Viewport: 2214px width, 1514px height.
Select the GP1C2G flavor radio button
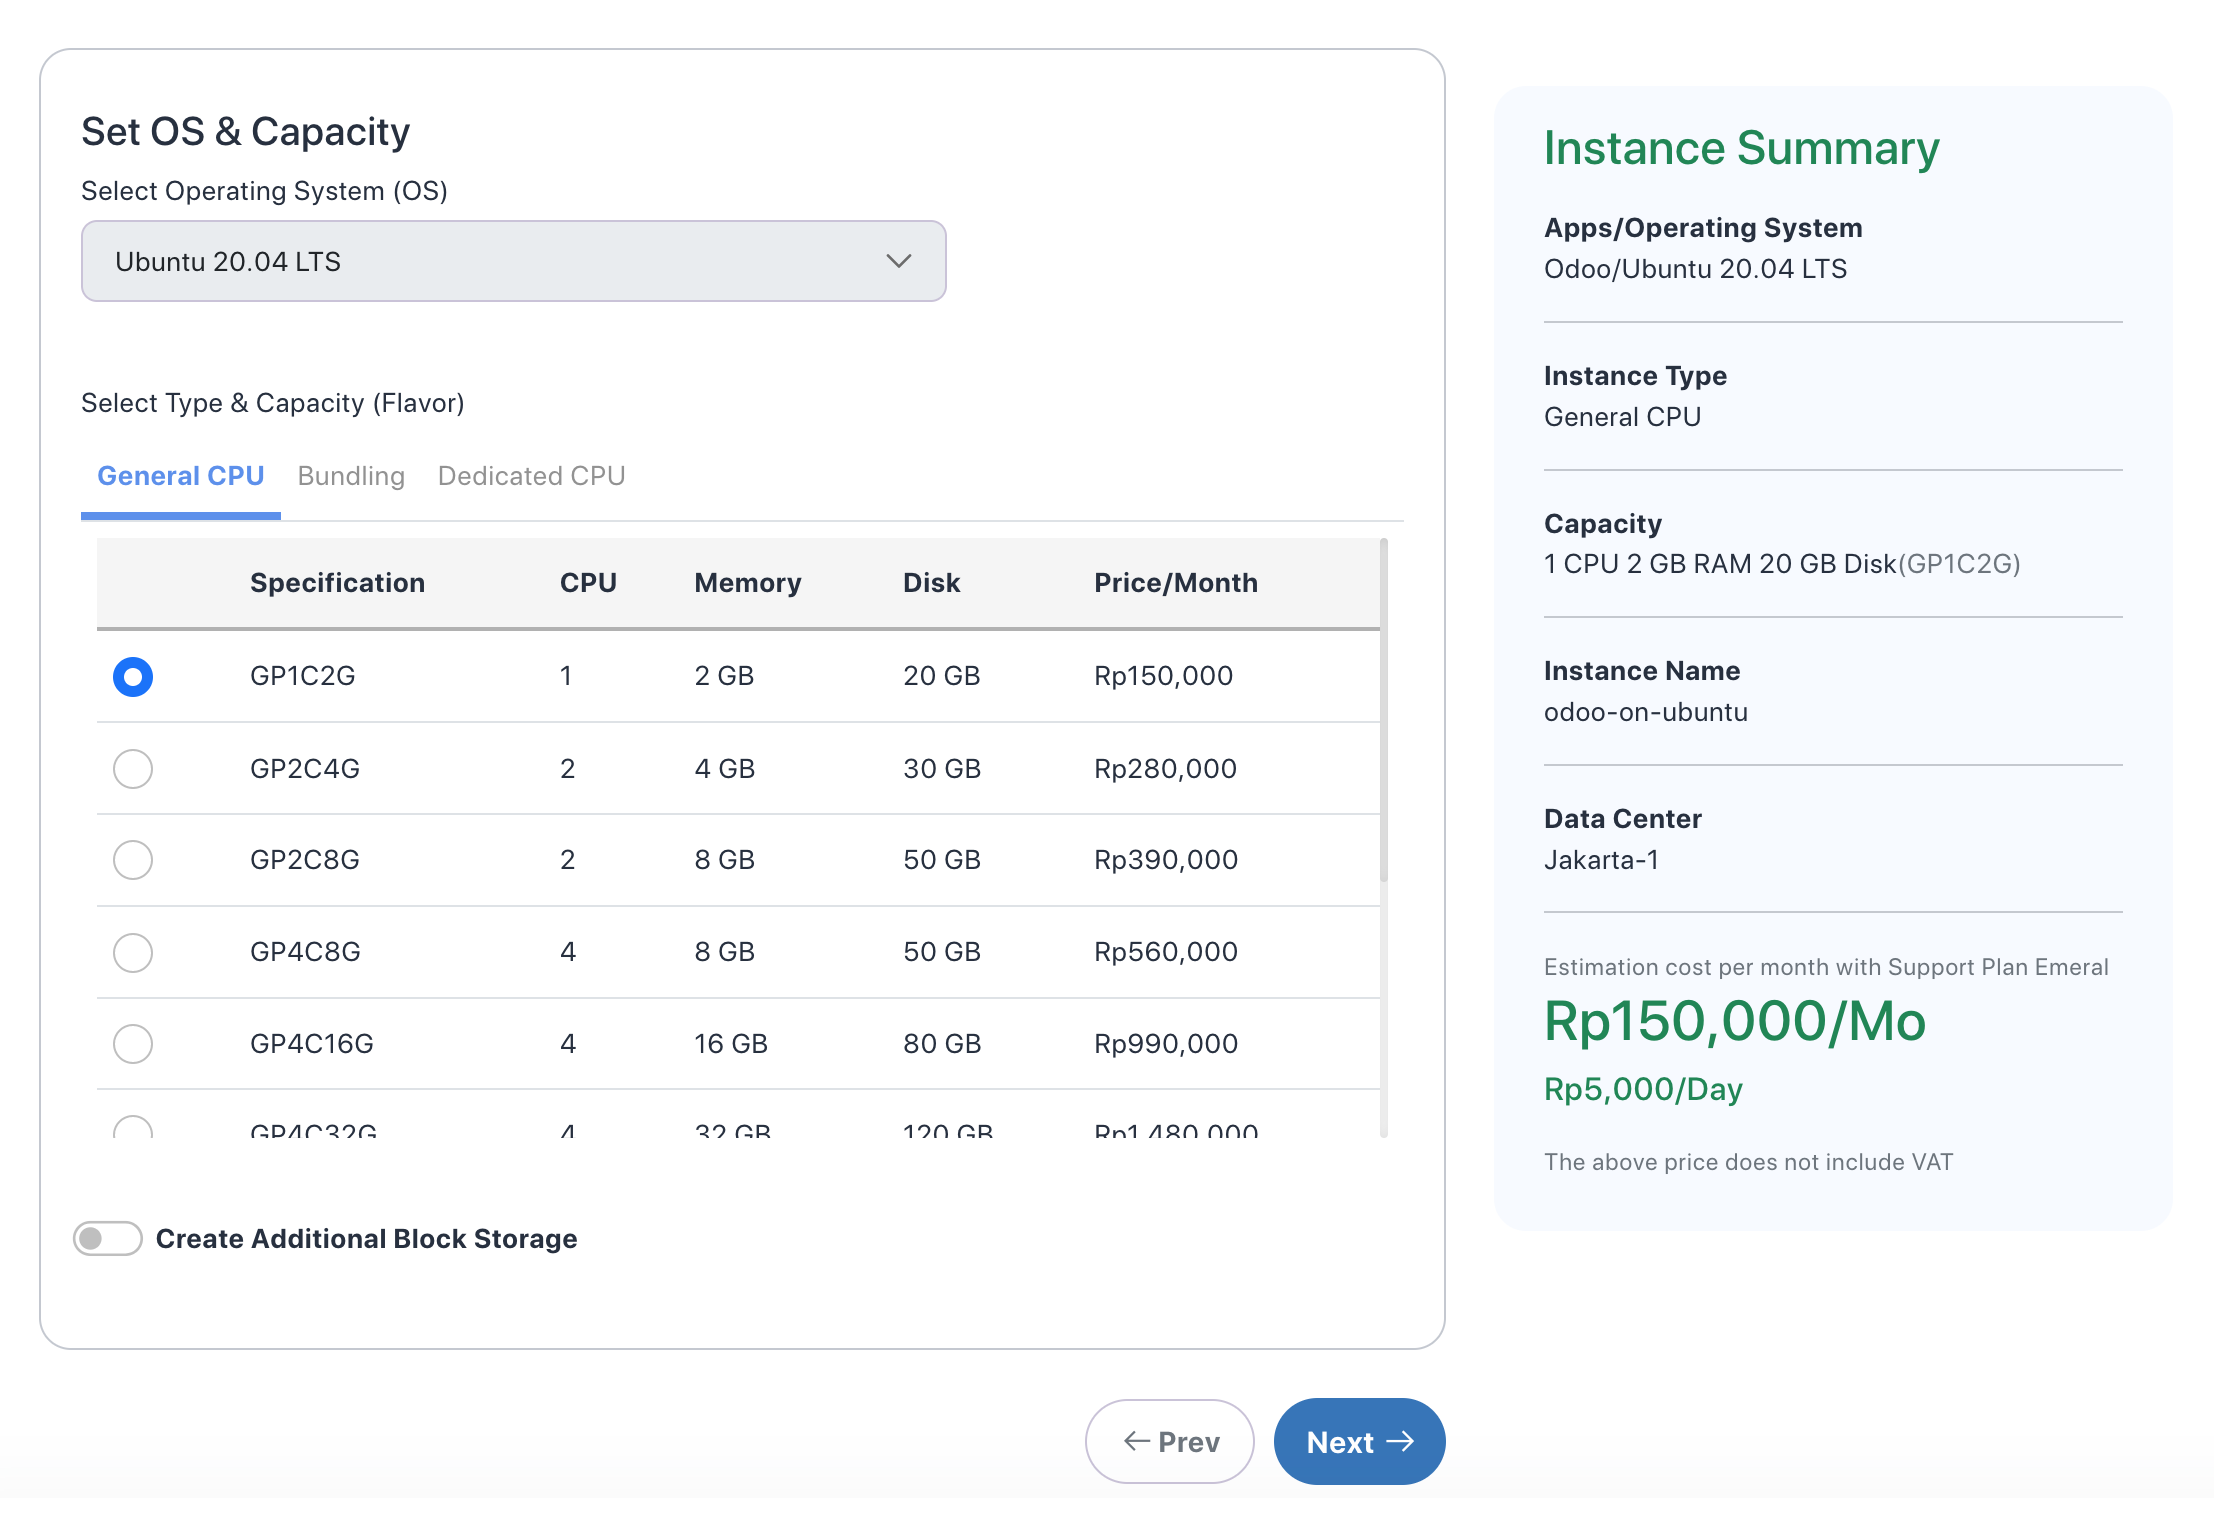(132, 676)
